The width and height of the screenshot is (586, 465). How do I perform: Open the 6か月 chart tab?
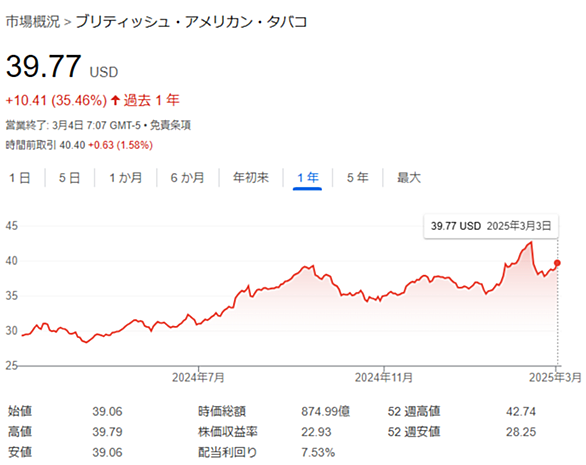188,178
